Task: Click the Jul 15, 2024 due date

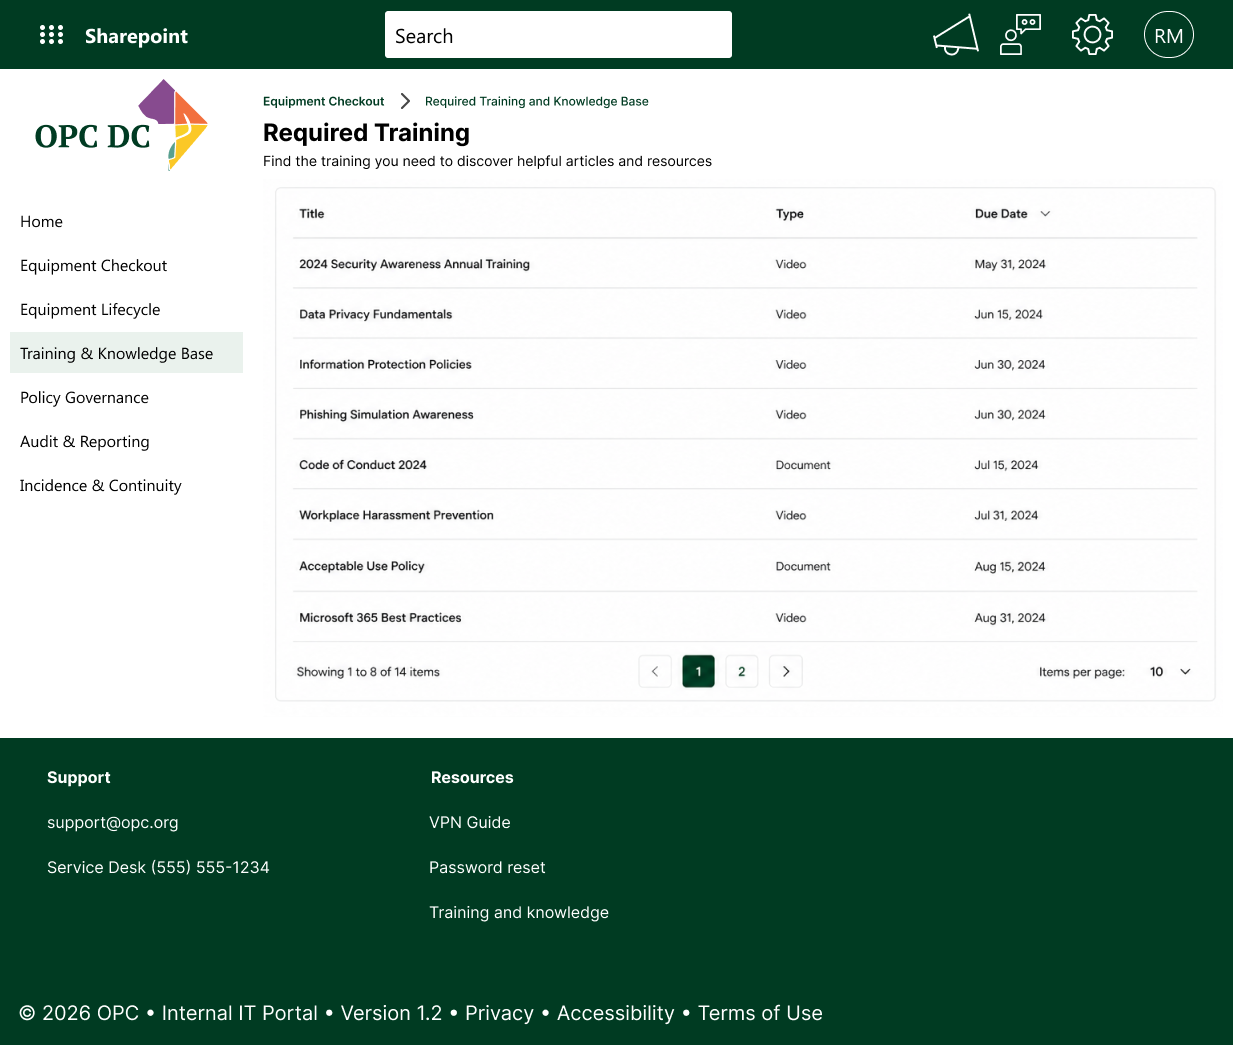Action: point(1006,465)
